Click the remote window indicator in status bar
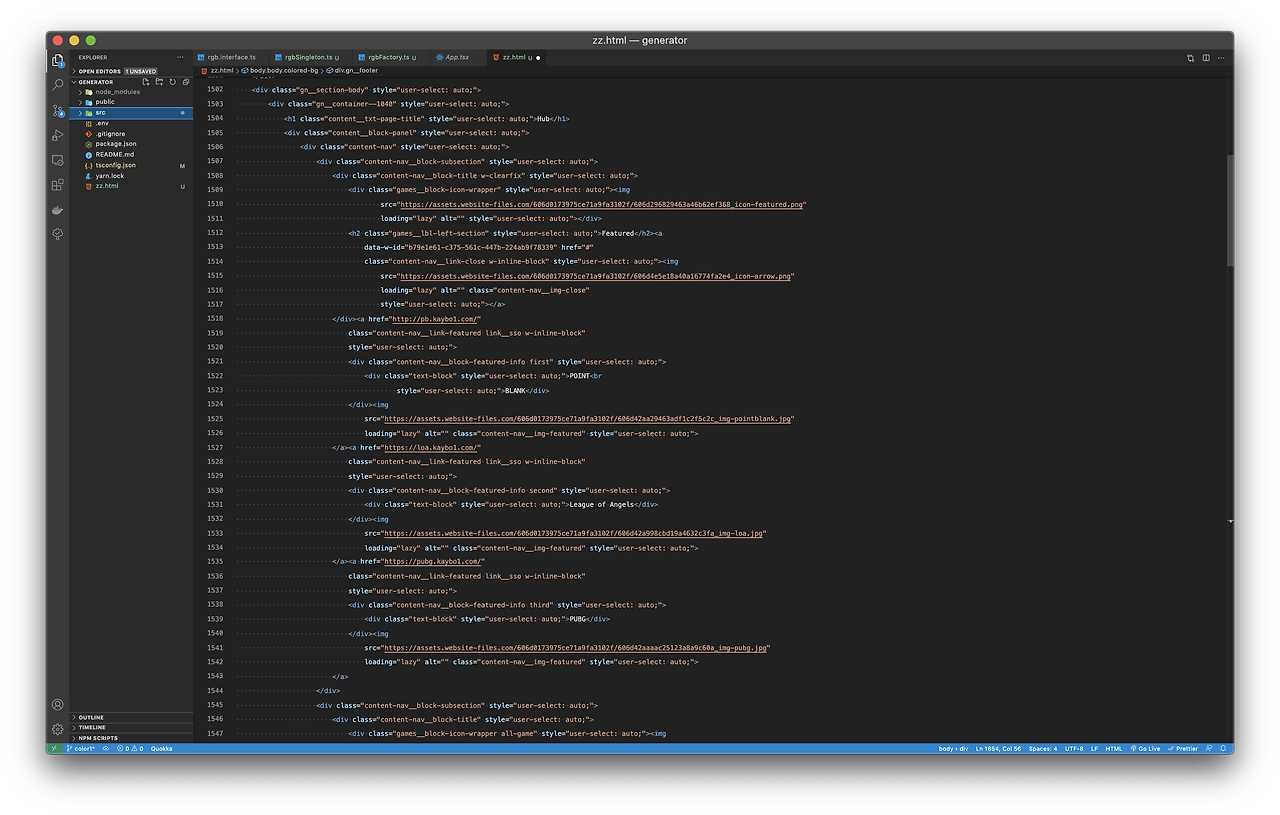Screen dimensions: 1280x815 [53, 748]
